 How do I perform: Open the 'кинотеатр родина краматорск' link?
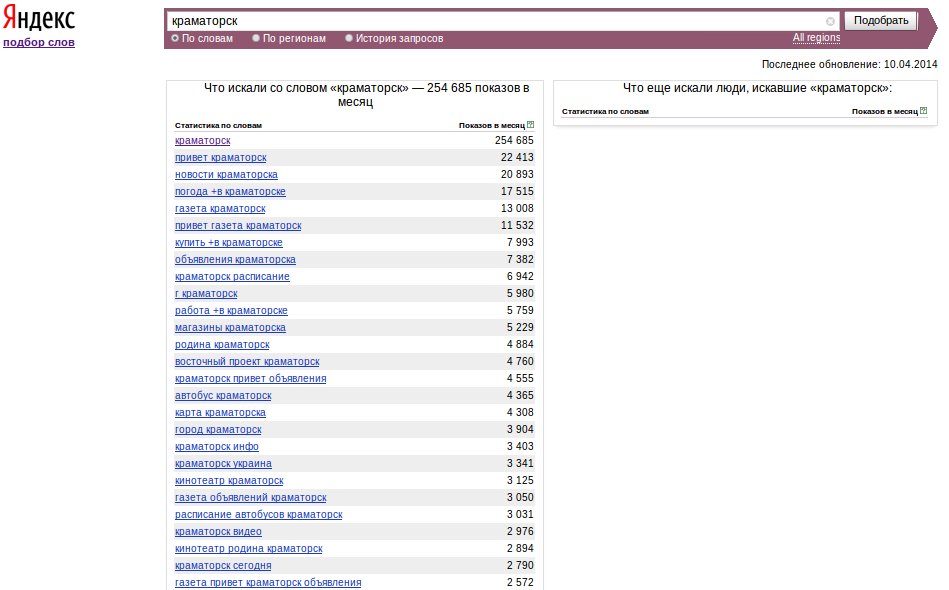tap(249, 548)
